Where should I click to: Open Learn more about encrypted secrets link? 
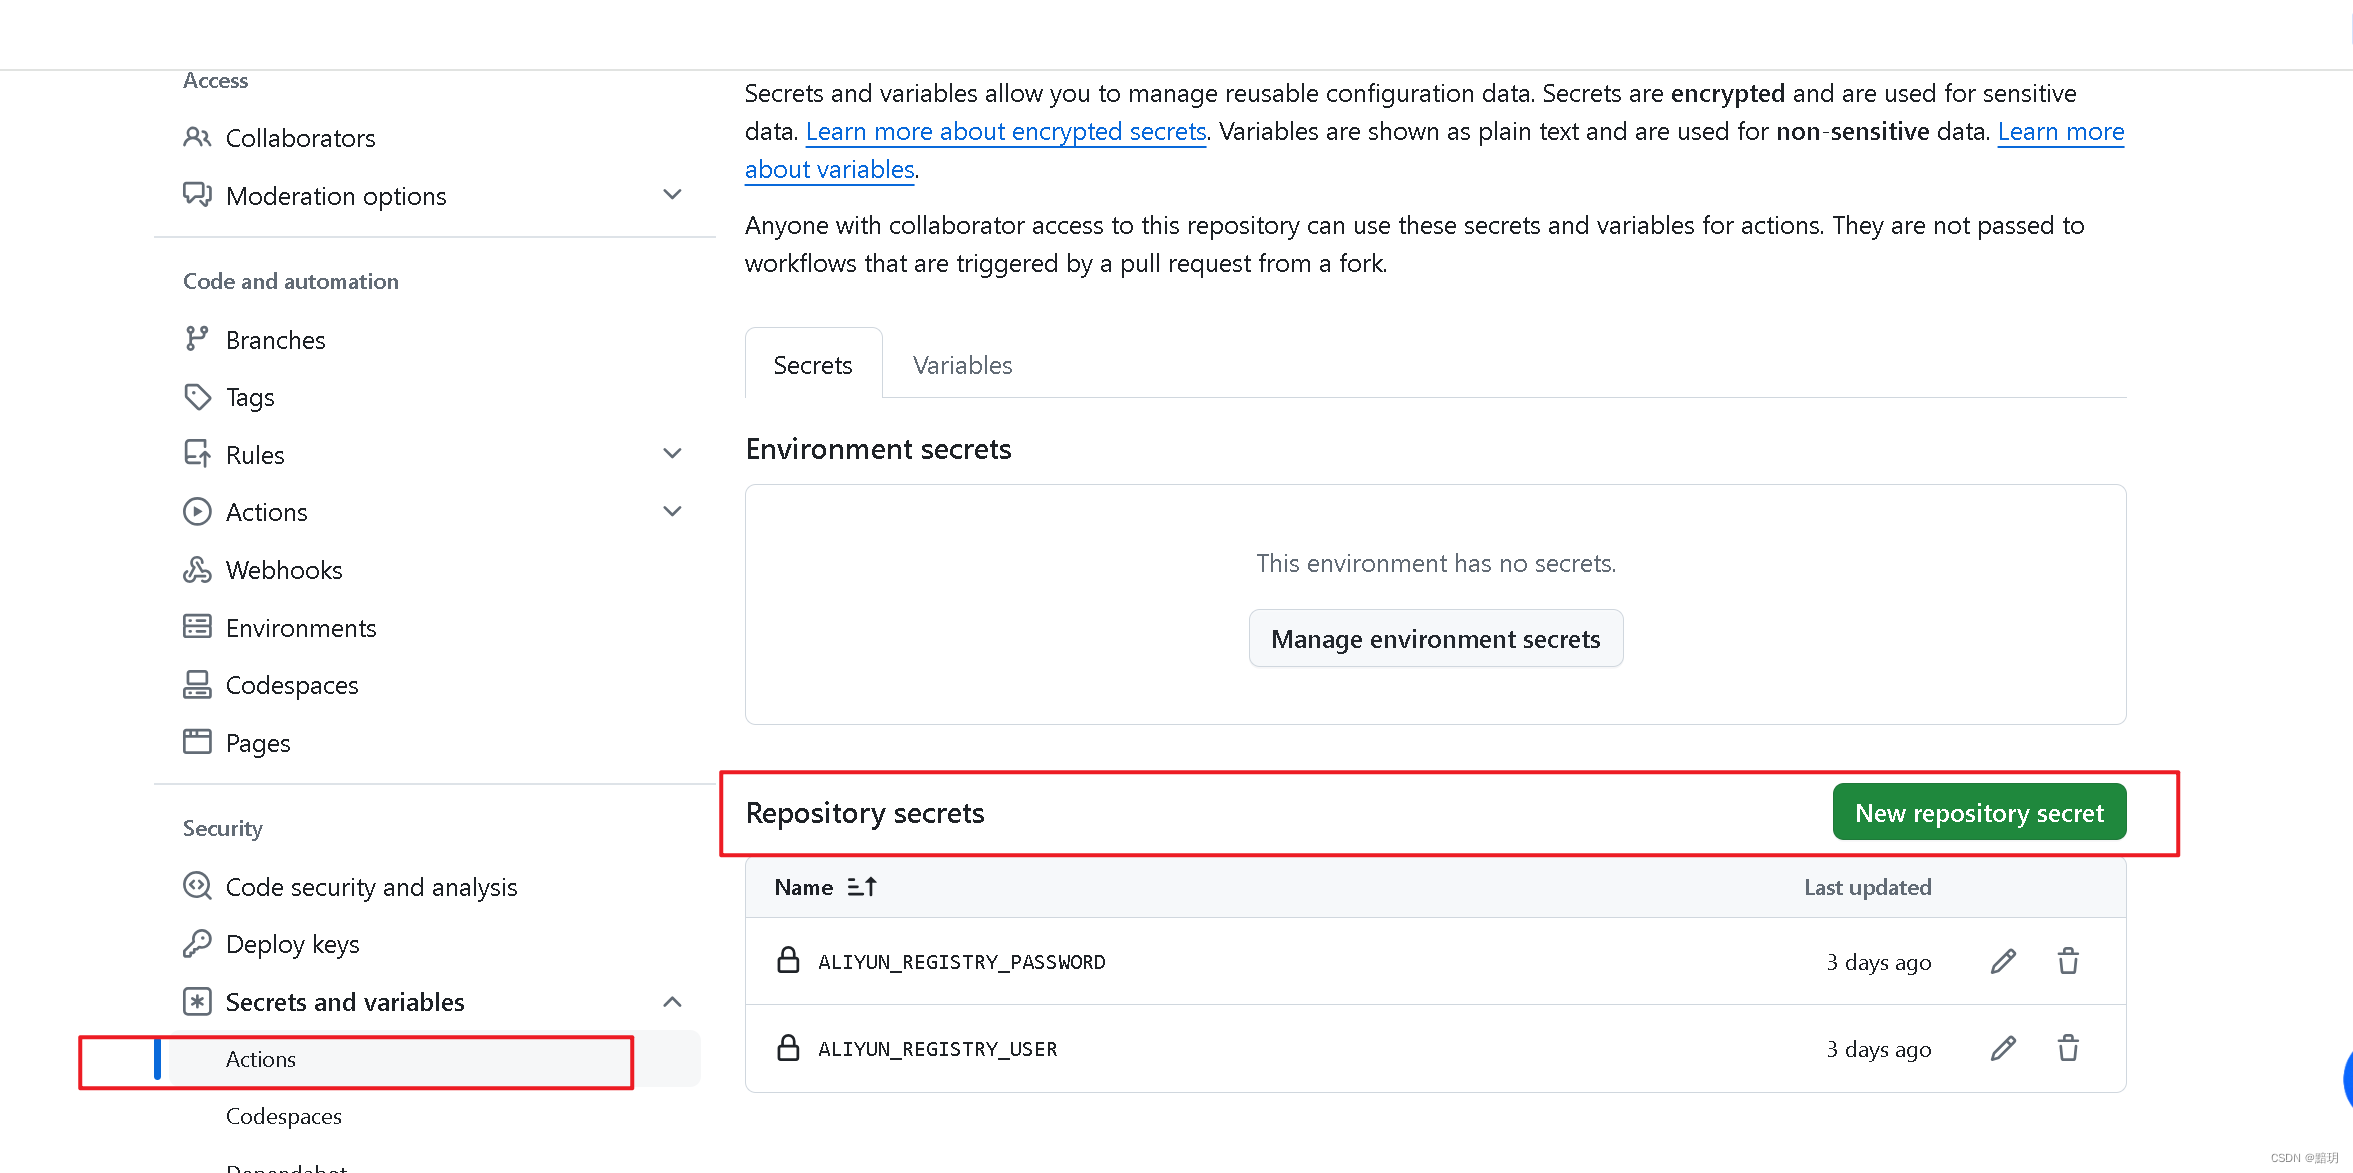(x=1006, y=132)
